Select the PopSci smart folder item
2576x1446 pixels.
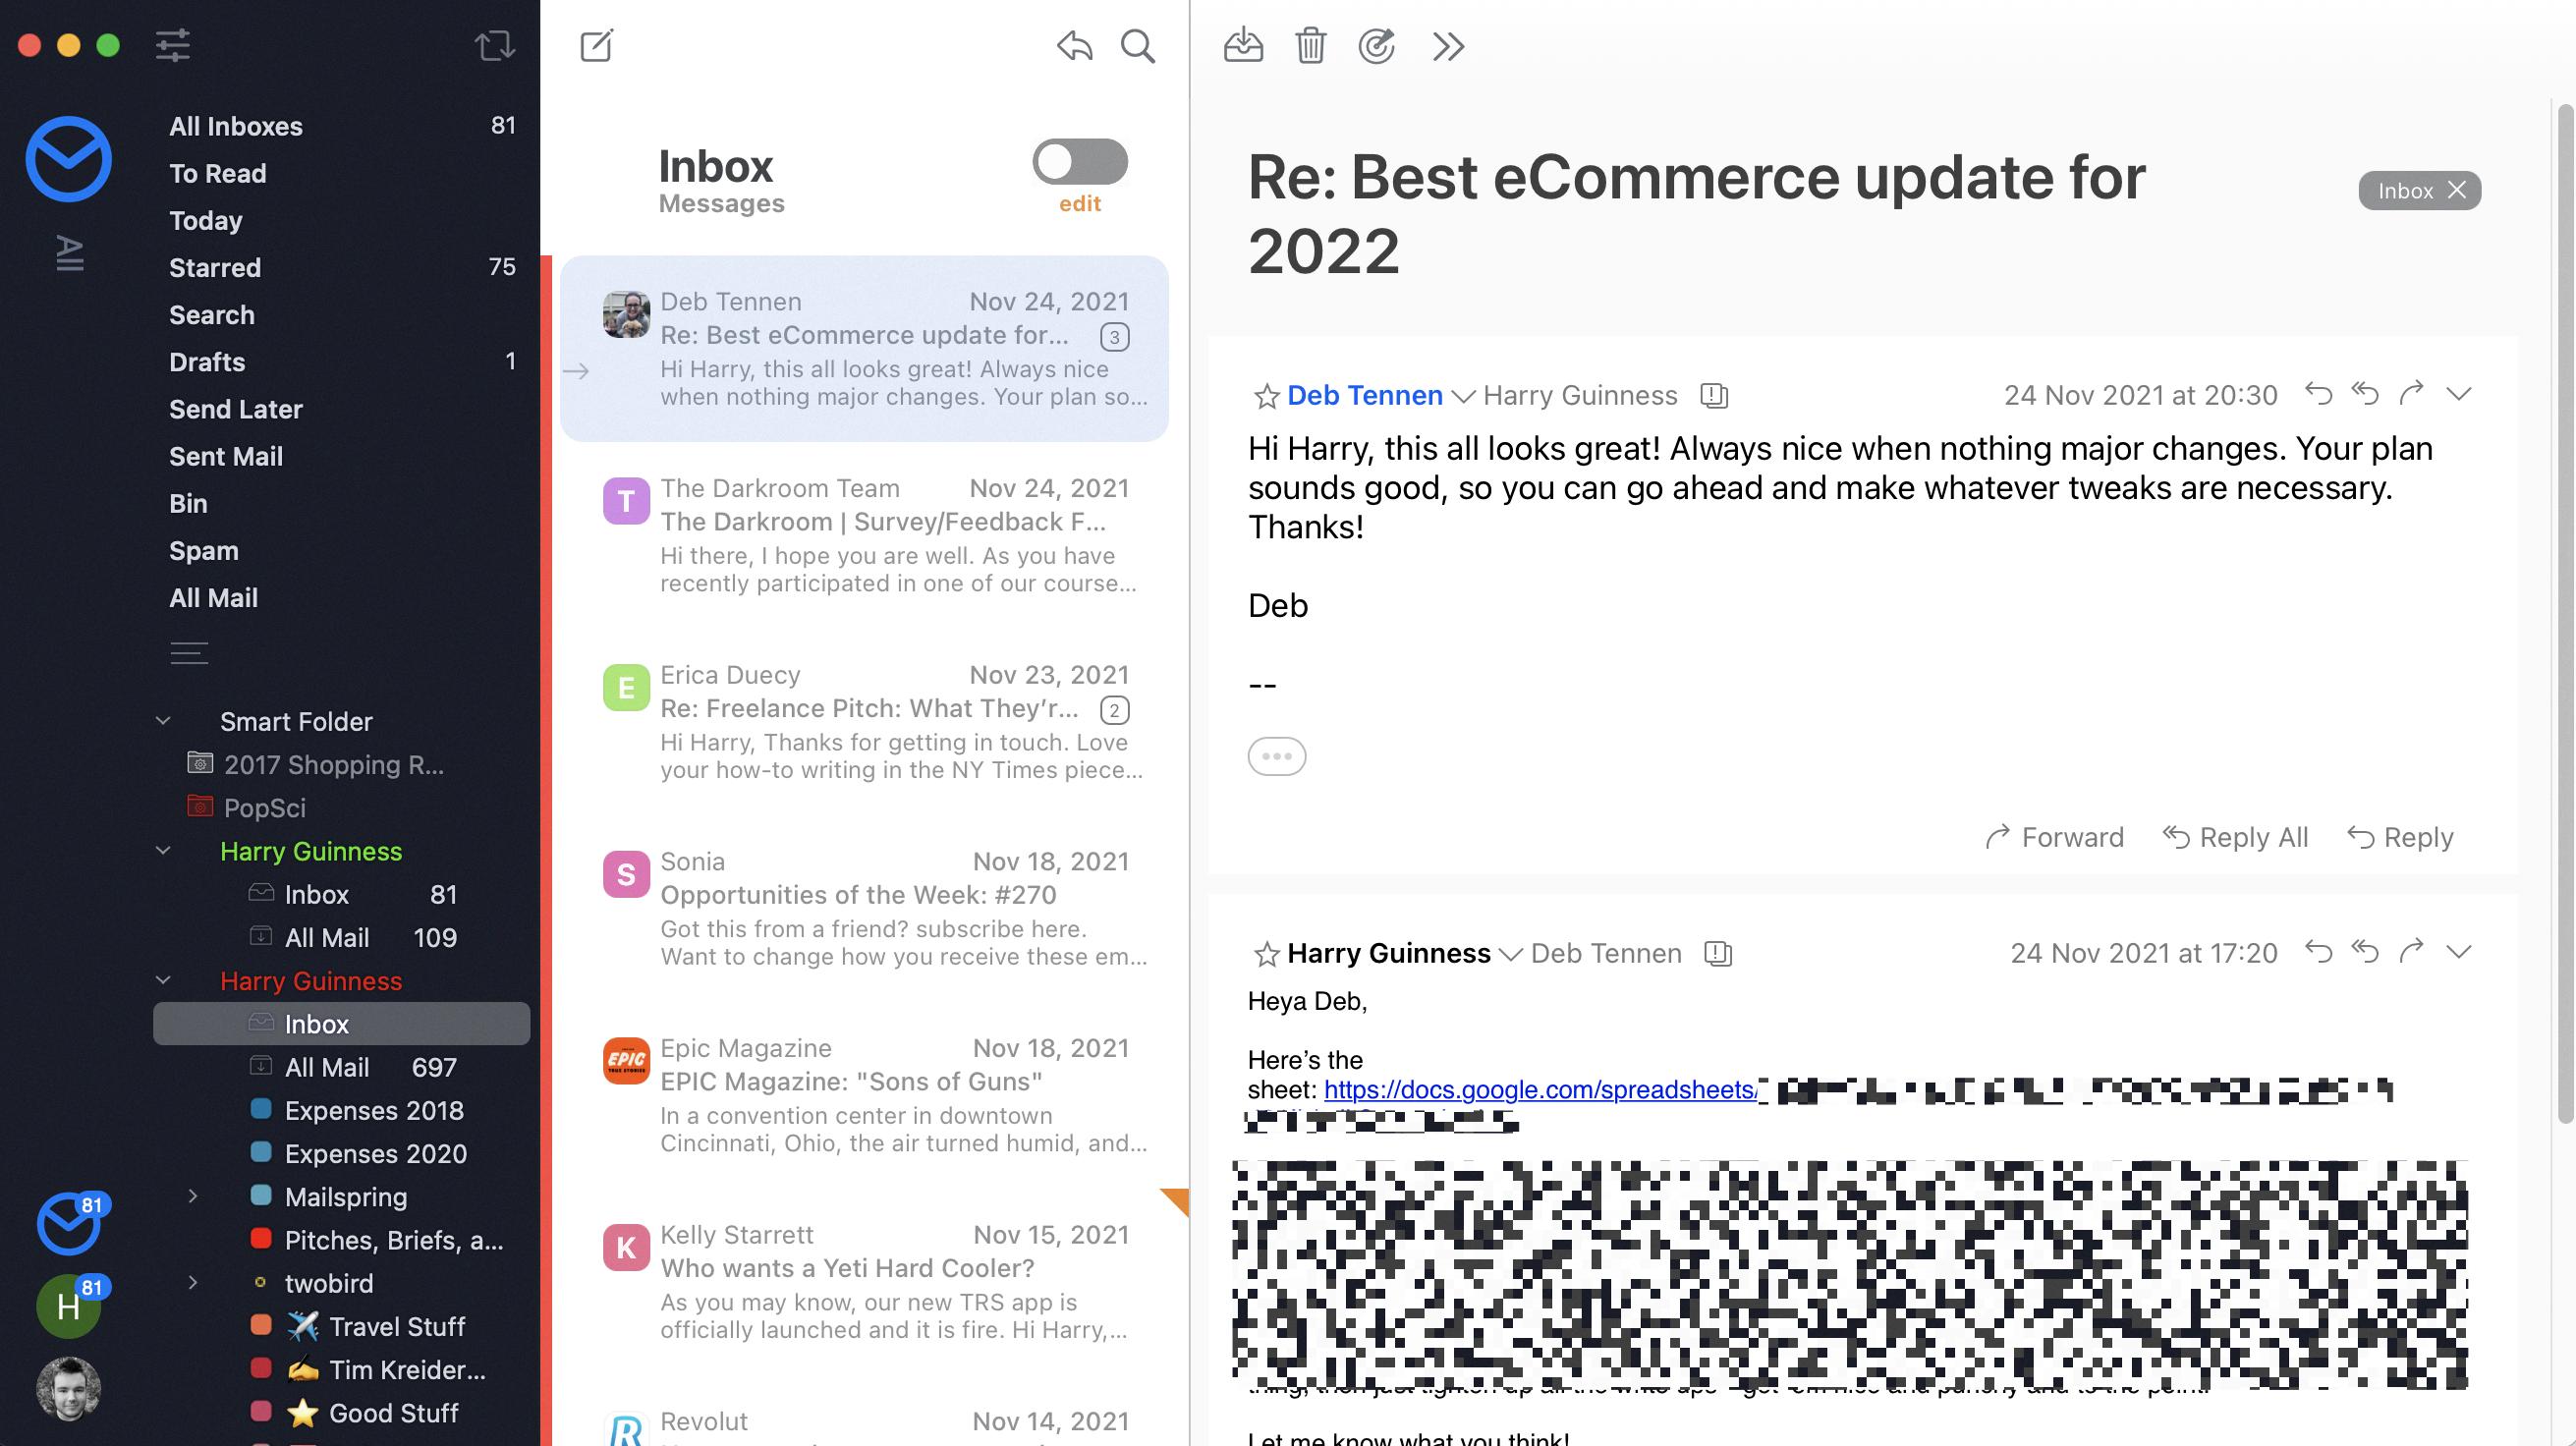coord(263,807)
